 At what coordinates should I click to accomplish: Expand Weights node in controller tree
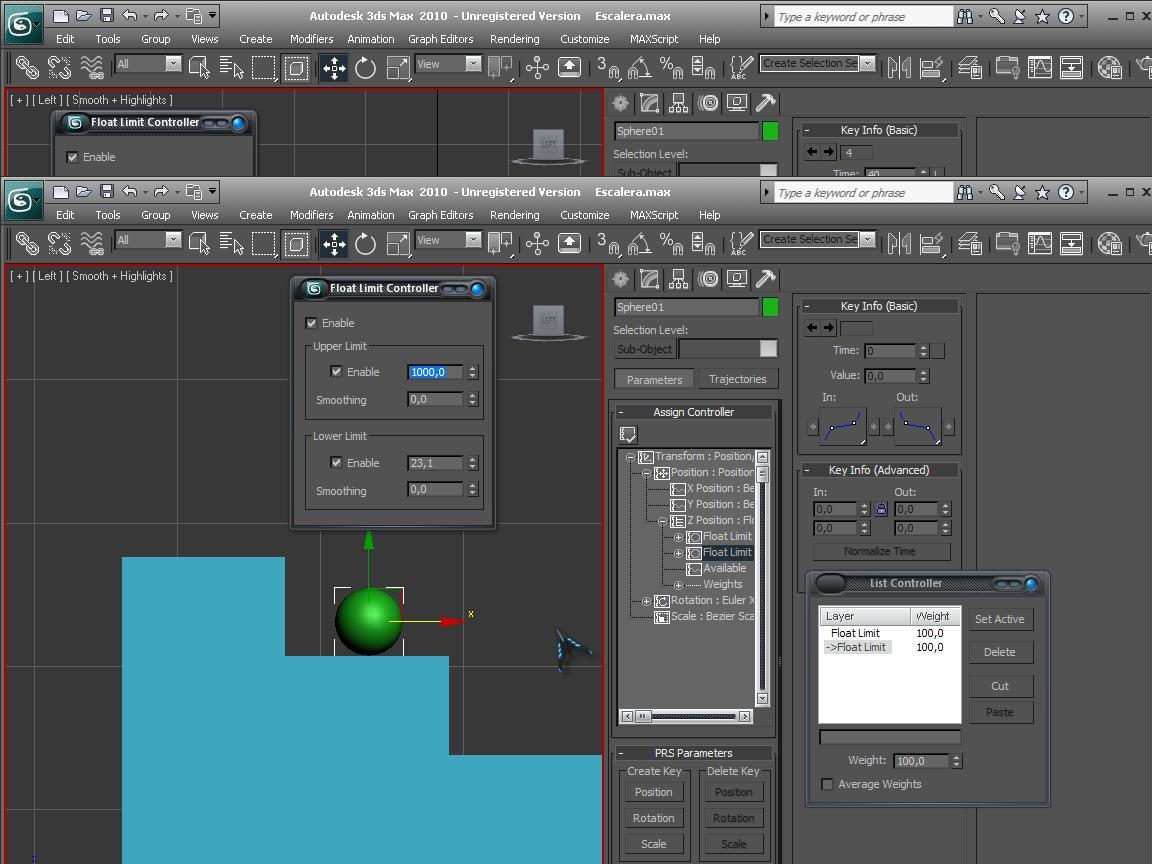click(678, 585)
